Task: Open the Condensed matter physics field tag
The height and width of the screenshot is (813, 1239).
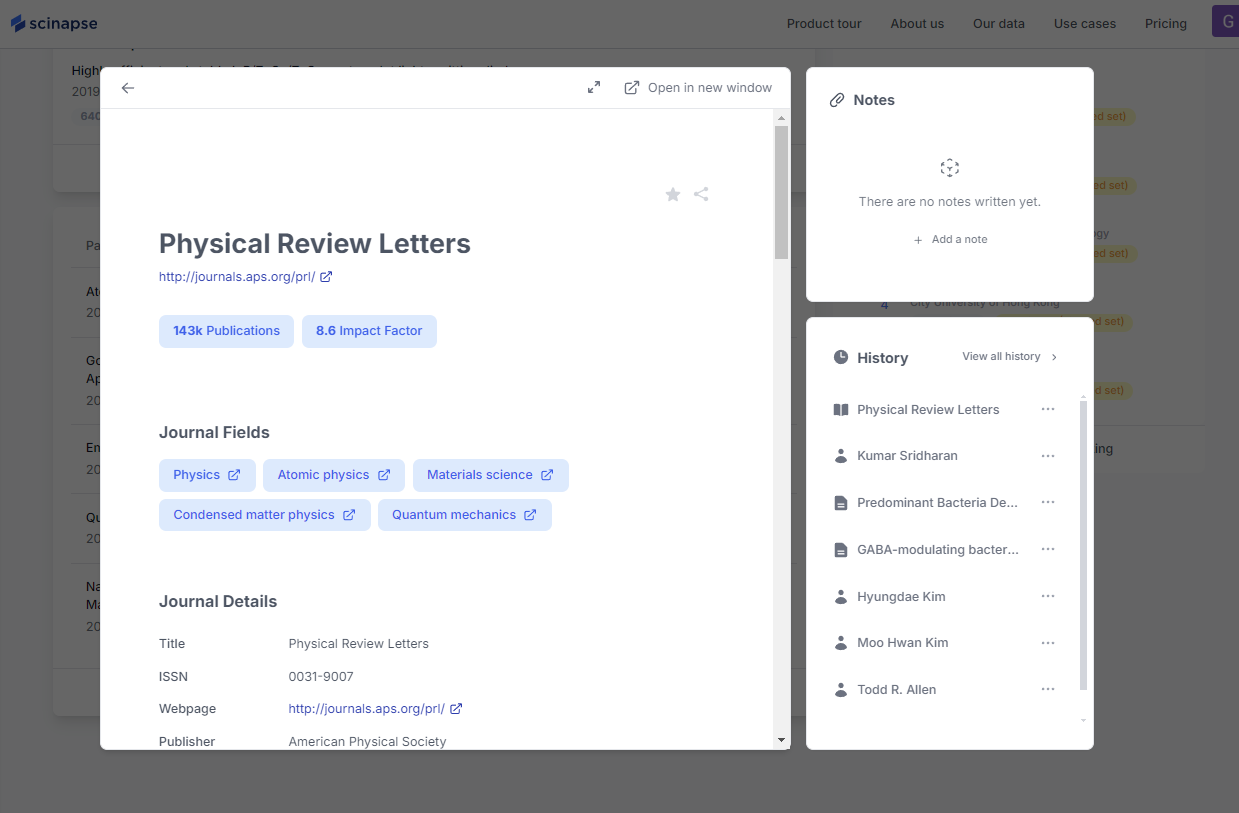Action: [x=265, y=515]
